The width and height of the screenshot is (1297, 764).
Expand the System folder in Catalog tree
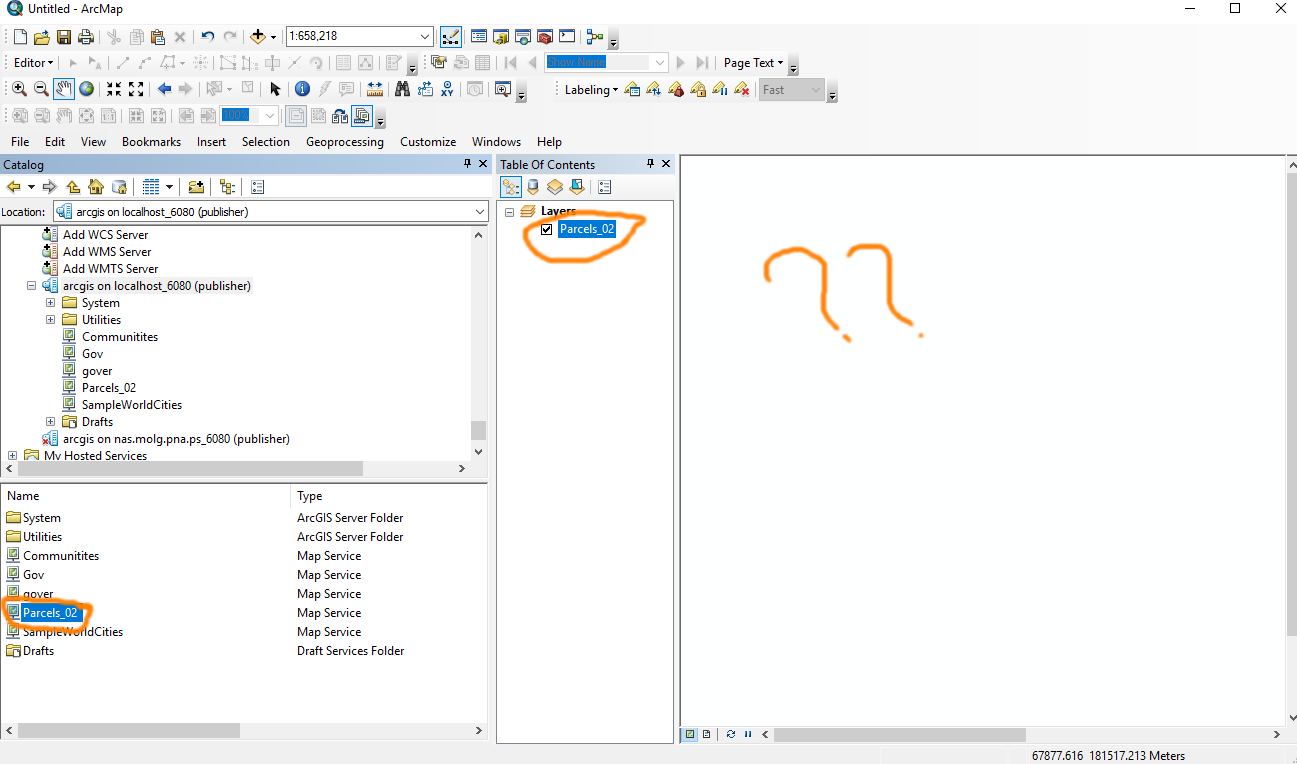[x=50, y=302]
